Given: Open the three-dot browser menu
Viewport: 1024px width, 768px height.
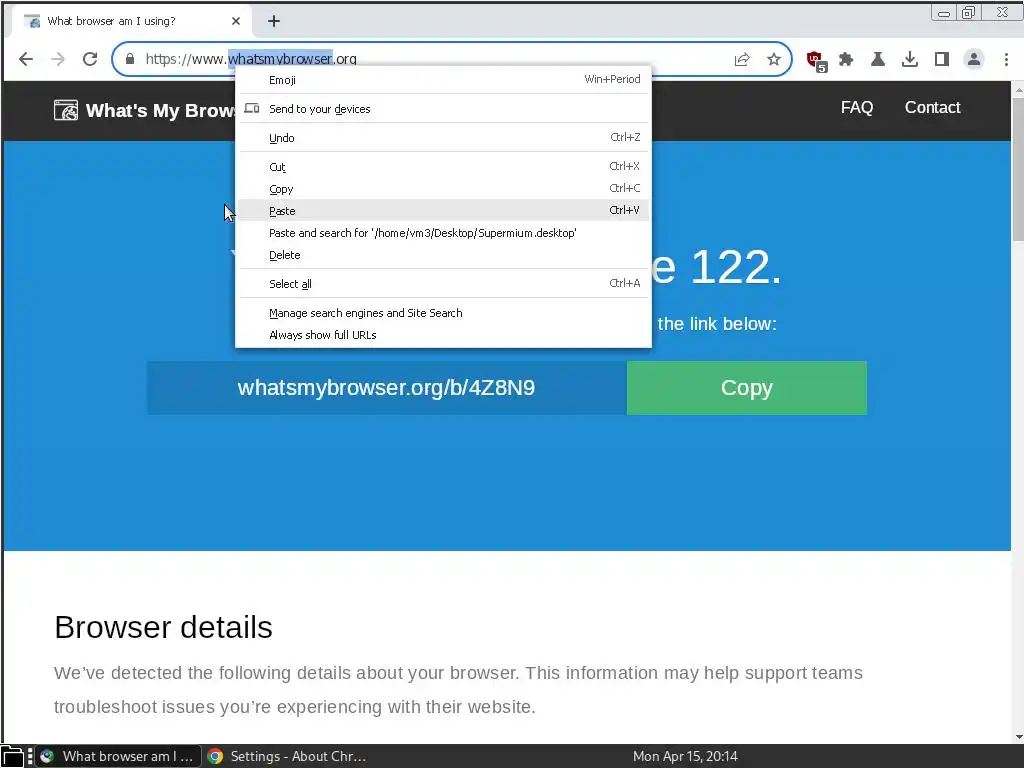Looking at the screenshot, I should (x=1006, y=59).
